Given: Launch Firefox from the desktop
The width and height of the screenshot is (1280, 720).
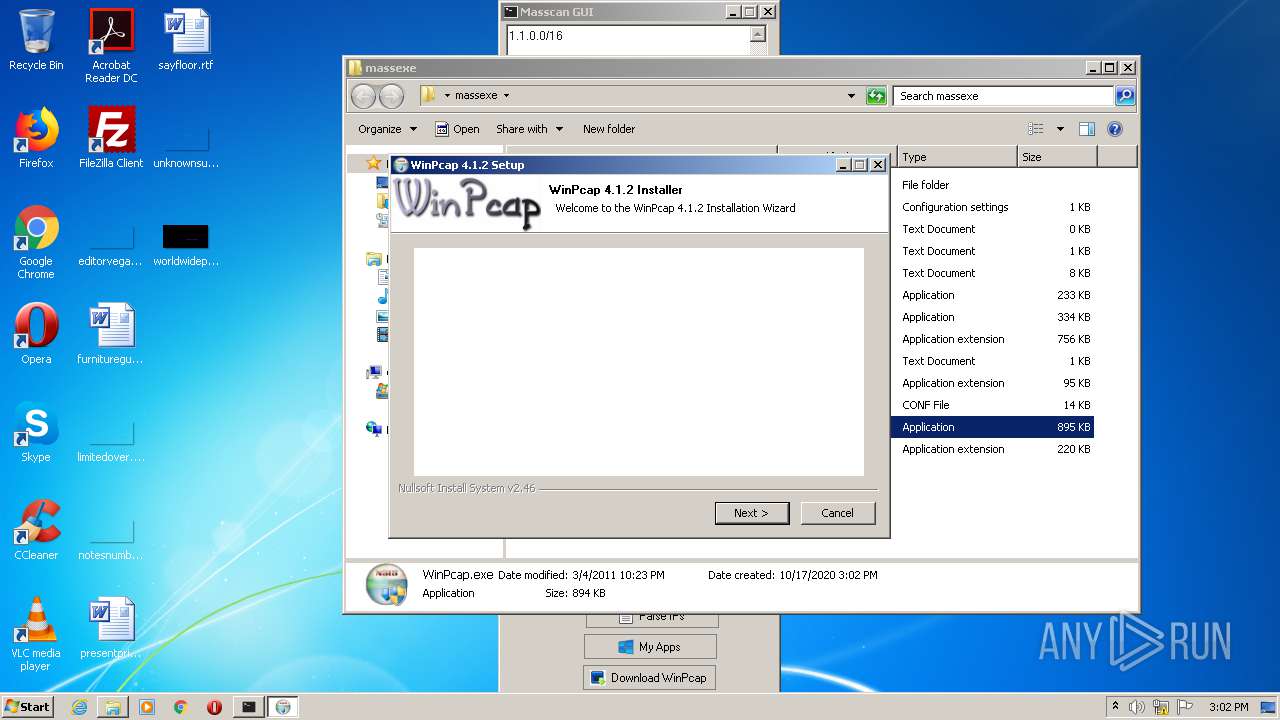Looking at the screenshot, I should 36,138.
